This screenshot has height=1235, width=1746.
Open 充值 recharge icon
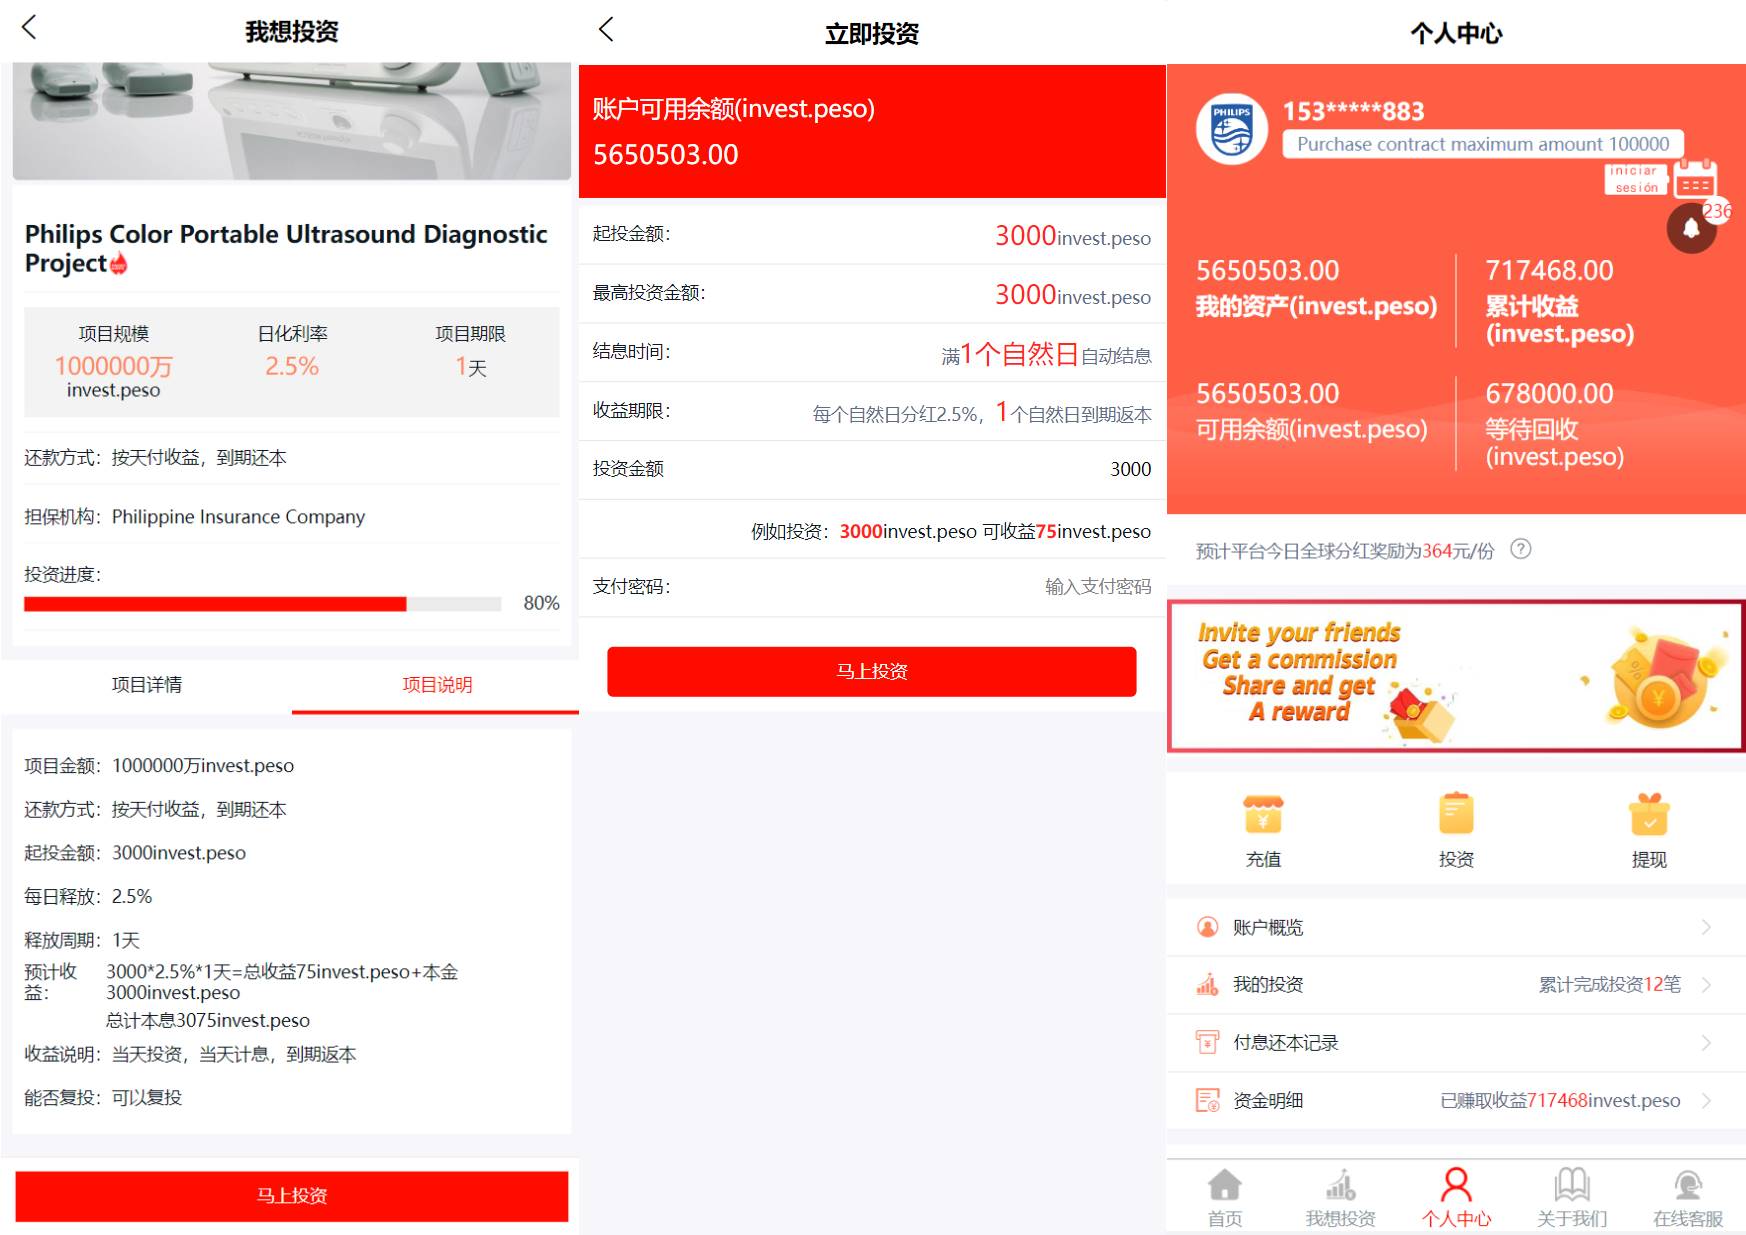[1263, 814]
